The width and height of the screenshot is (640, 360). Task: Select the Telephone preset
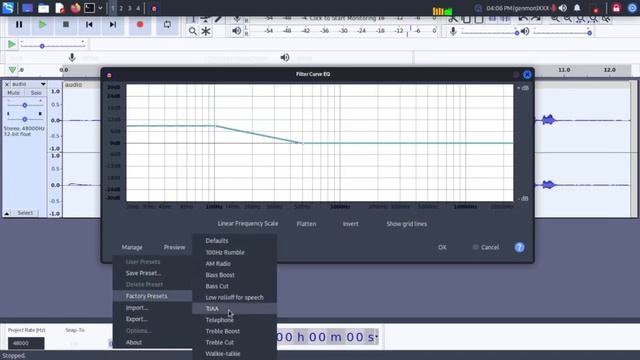[x=234, y=320]
